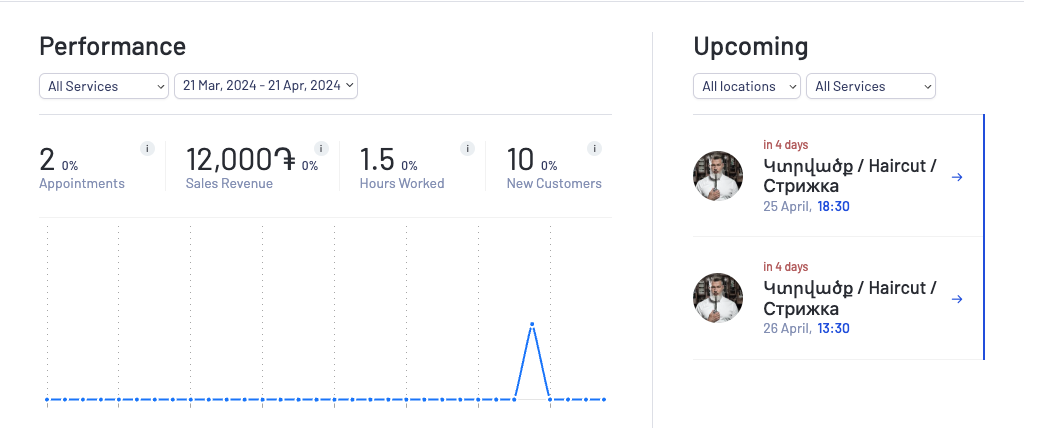1043x444 pixels.
Task: Click the Sales Revenue info icon
Action: [321, 149]
